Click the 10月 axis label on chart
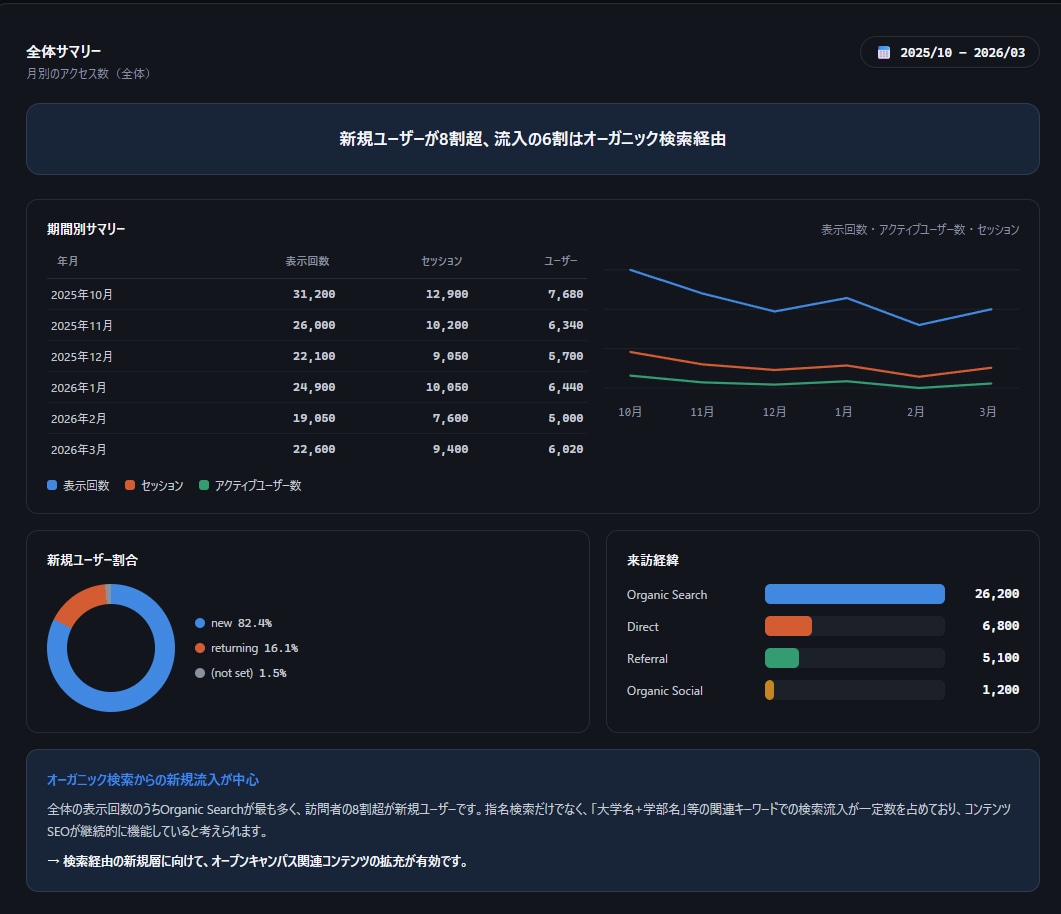 point(630,412)
